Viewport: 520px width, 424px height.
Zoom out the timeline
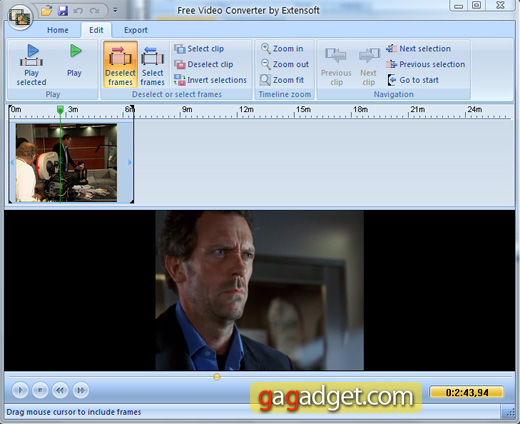[x=285, y=64]
